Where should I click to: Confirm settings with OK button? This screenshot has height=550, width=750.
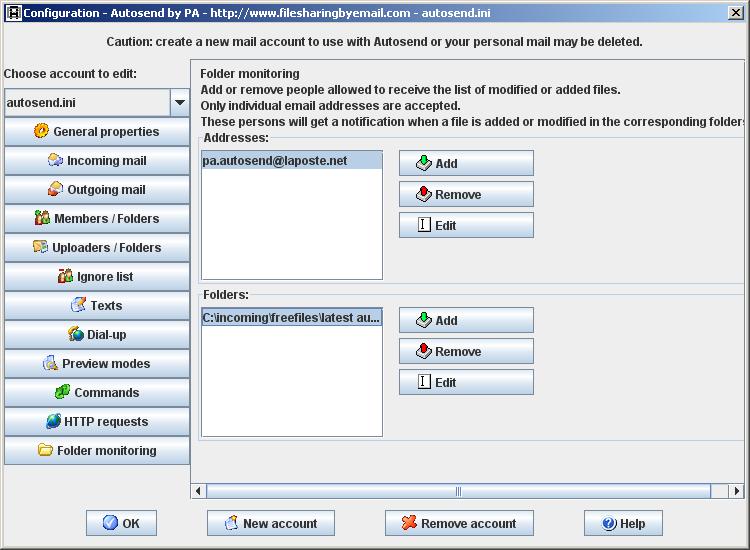point(121,523)
